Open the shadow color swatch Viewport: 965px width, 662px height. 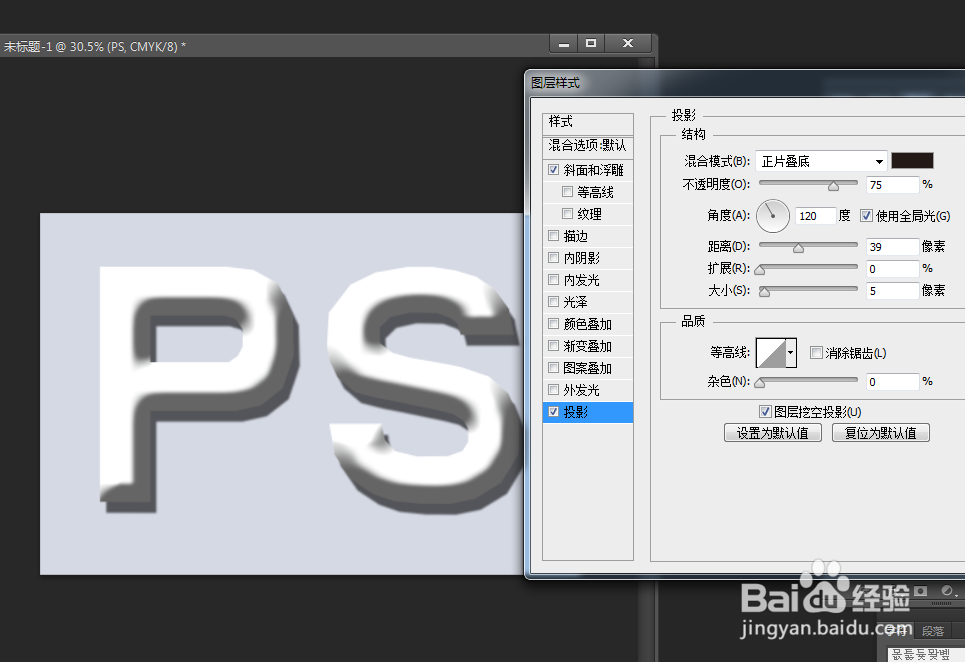click(x=912, y=161)
